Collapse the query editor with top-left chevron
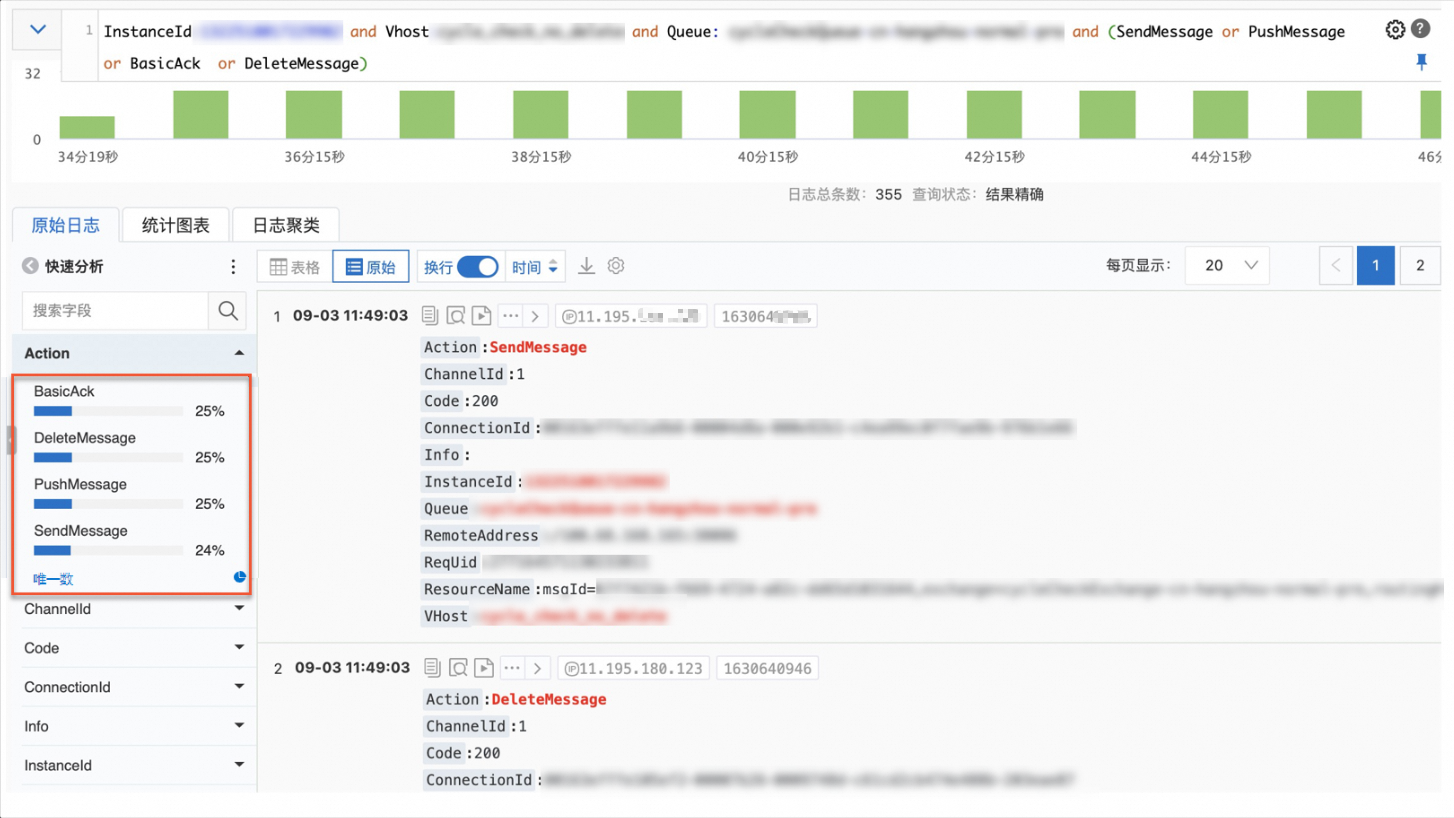The image size is (1454, 818). pos(38,30)
